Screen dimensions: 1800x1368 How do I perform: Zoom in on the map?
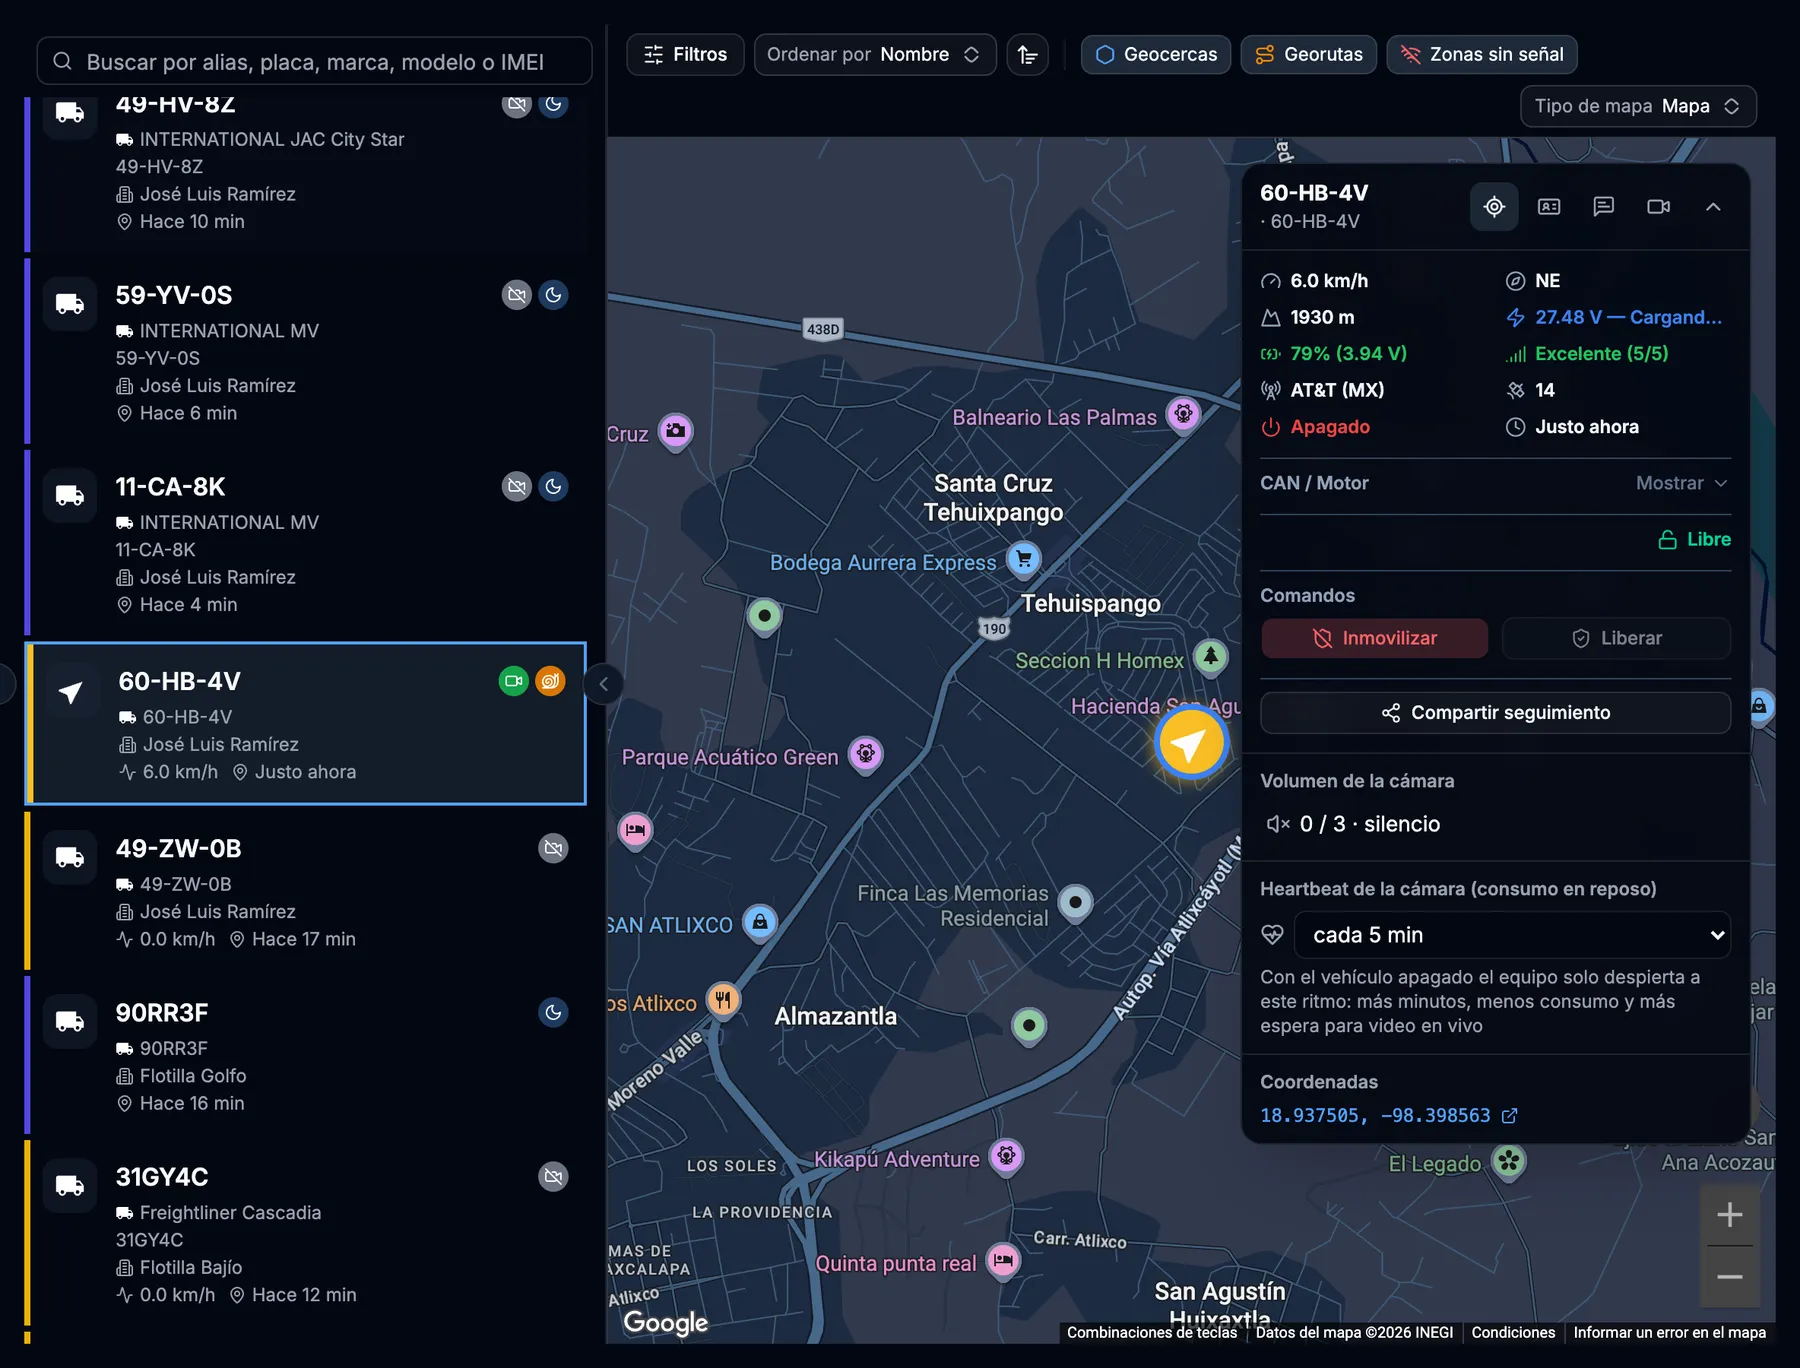(1729, 1215)
